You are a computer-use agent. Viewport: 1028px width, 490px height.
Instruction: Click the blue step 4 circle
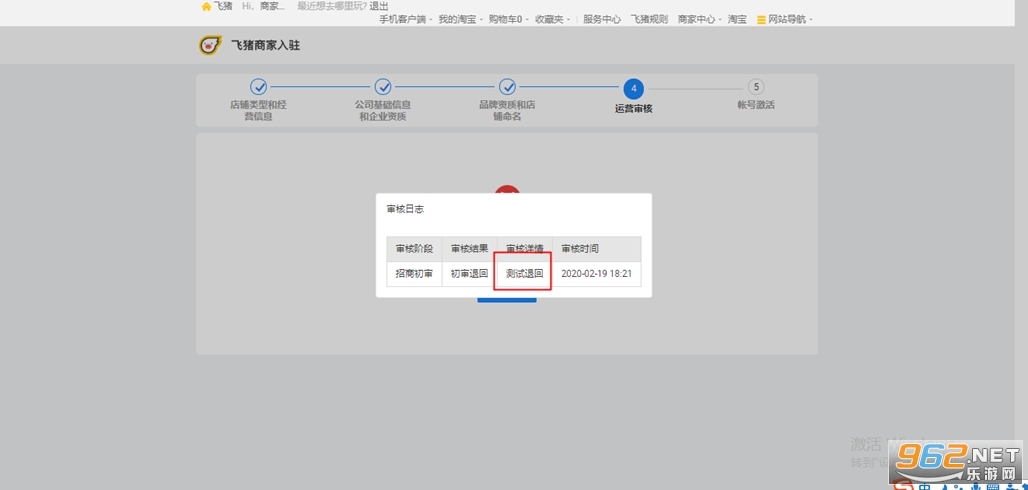pyautogui.click(x=633, y=88)
